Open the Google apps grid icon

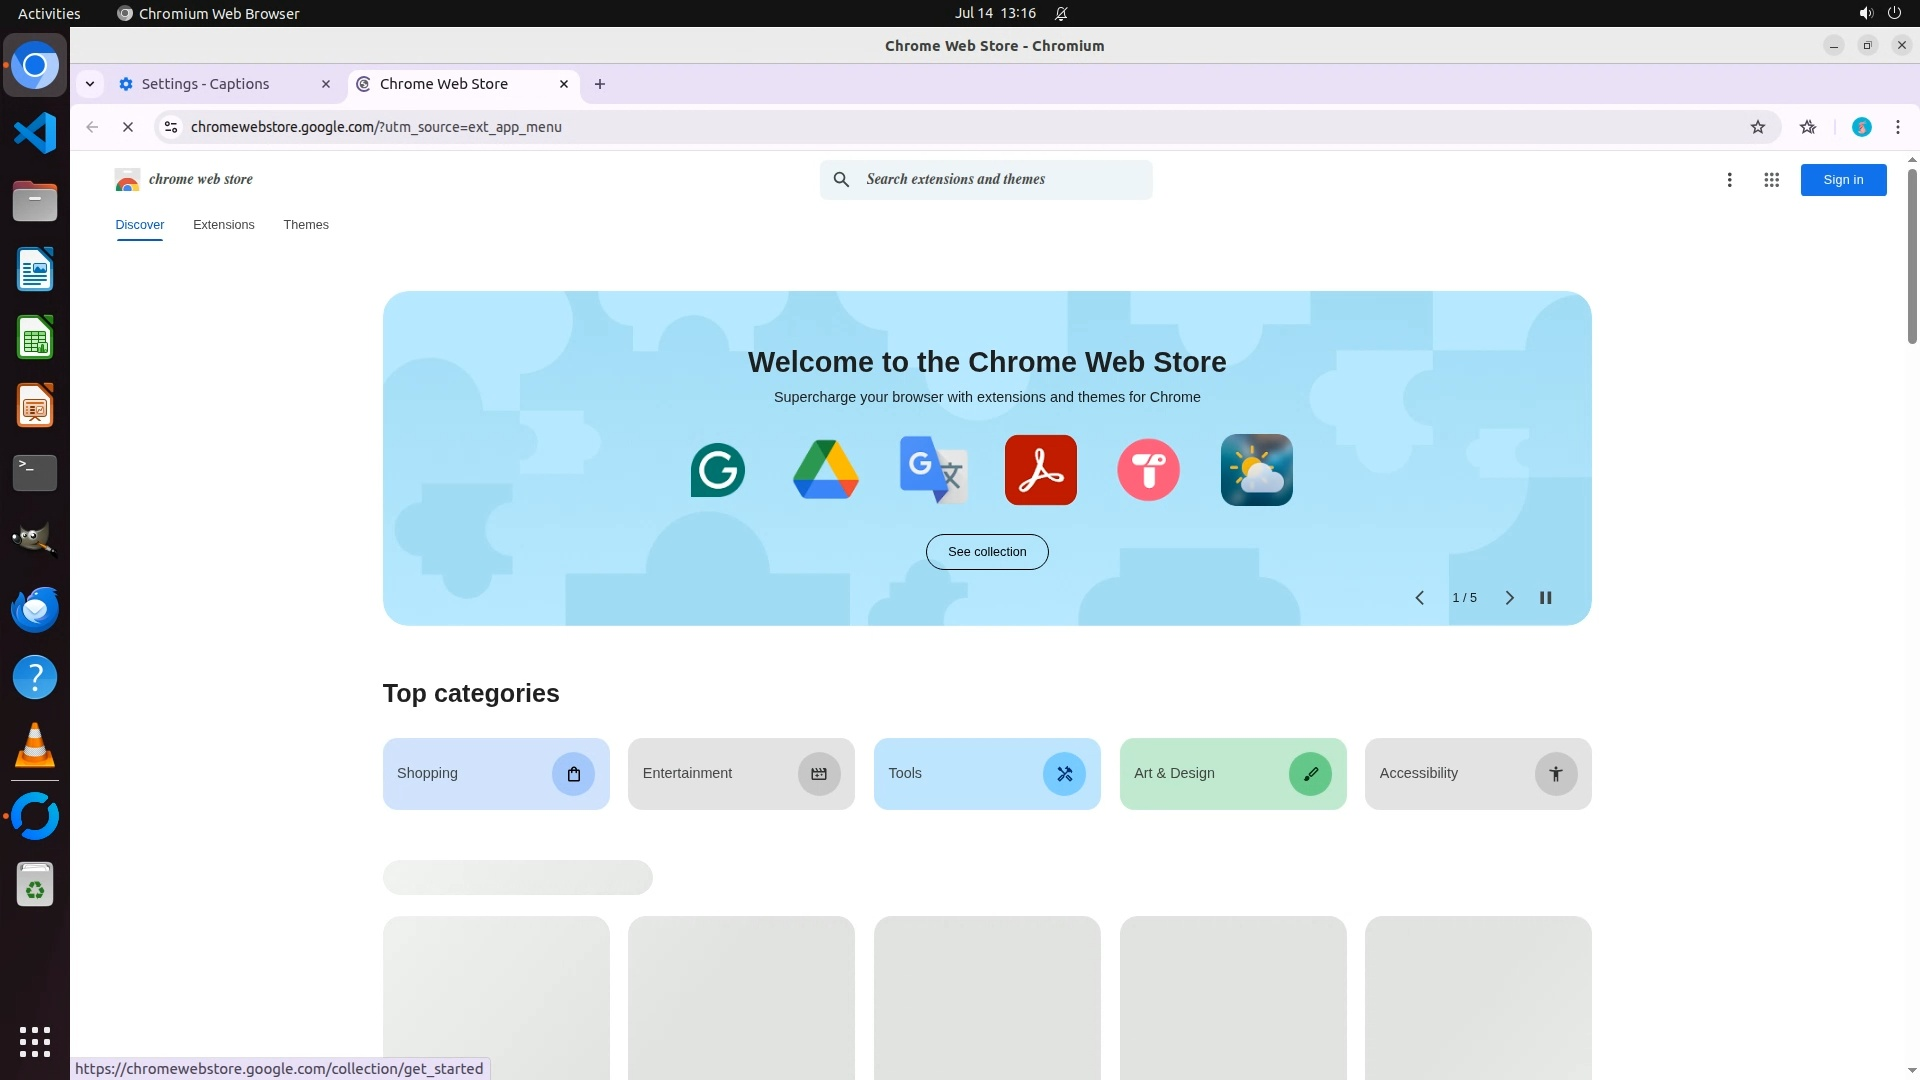tap(1771, 180)
